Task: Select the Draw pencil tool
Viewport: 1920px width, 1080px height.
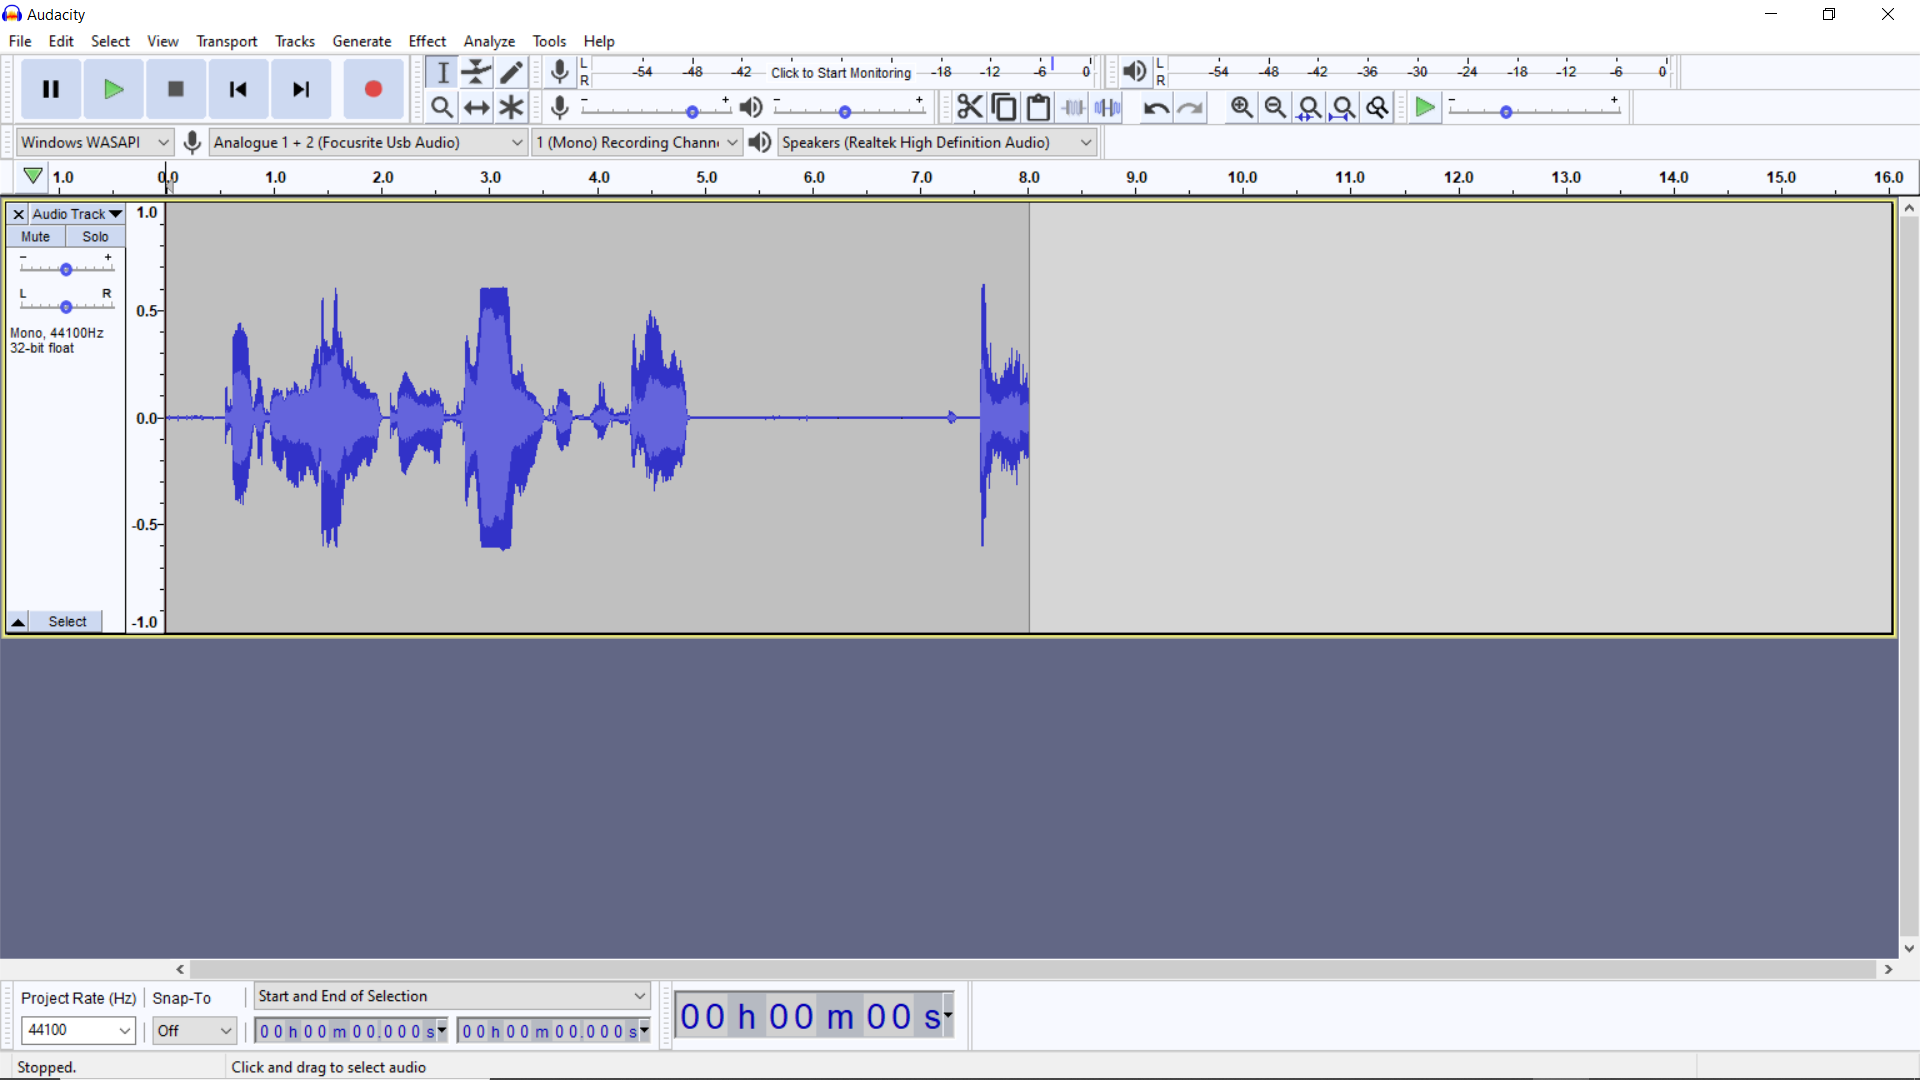Action: 512,72
